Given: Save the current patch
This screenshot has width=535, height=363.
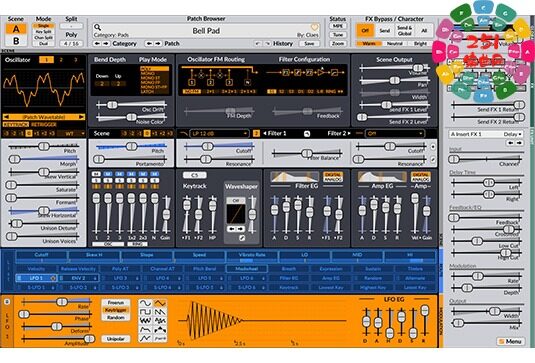Looking at the screenshot, I should coord(309,44).
